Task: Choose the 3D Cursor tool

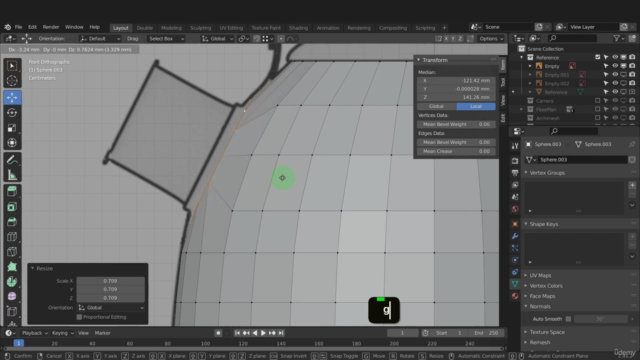Action: click(12, 80)
